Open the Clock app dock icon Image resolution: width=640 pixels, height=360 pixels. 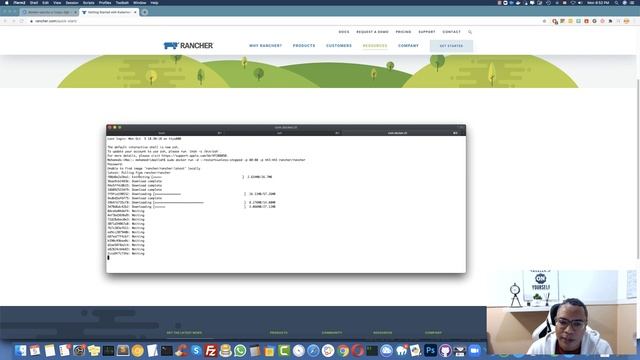[299, 350]
